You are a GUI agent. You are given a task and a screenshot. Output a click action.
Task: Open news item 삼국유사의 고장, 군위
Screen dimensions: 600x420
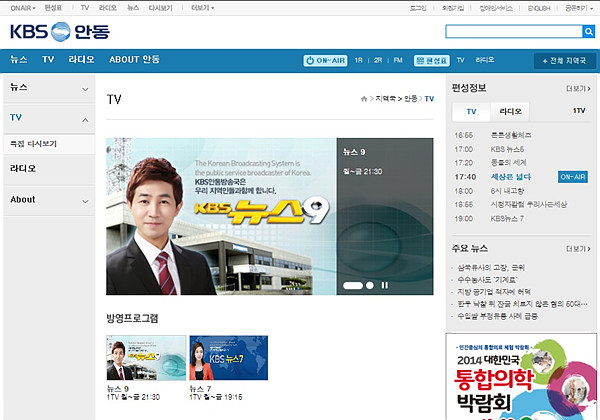pos(491,267)
